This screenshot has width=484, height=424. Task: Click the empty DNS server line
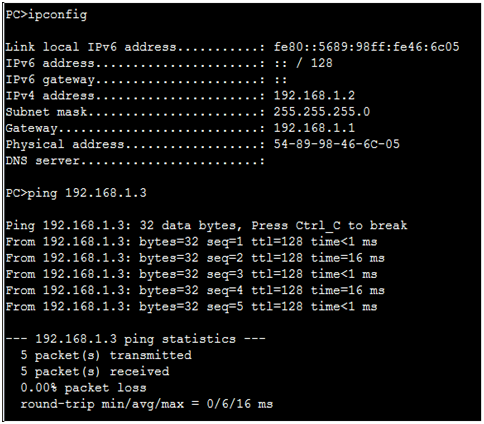[x=135, y=161]
